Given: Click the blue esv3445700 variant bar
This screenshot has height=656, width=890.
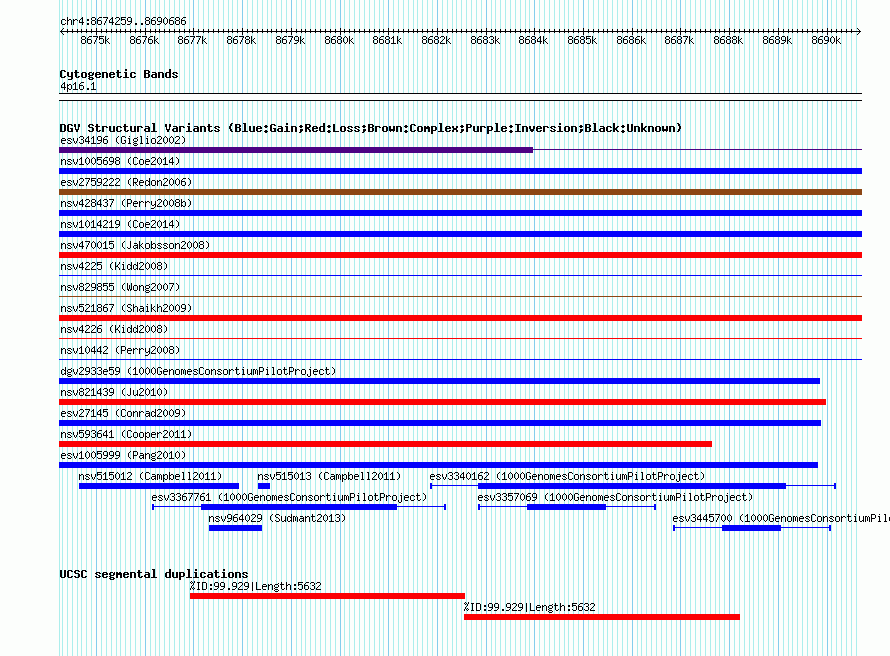Looking at the screenshot, I should point(752,528).
